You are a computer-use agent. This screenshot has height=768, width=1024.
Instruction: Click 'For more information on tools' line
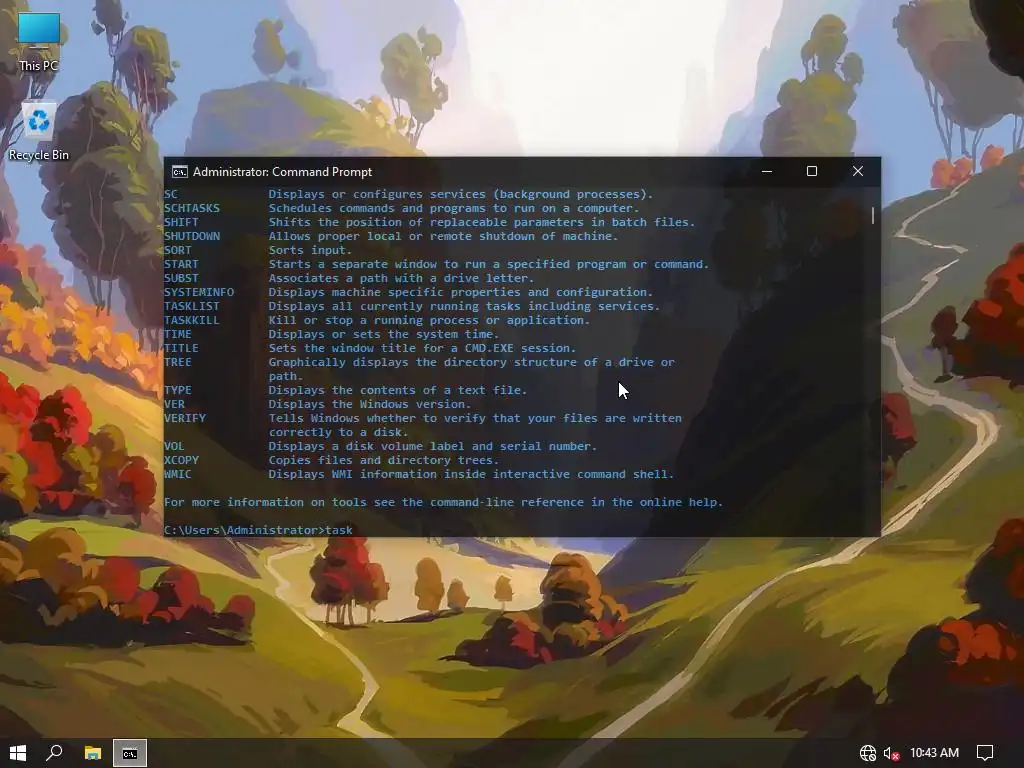point(443,502)
